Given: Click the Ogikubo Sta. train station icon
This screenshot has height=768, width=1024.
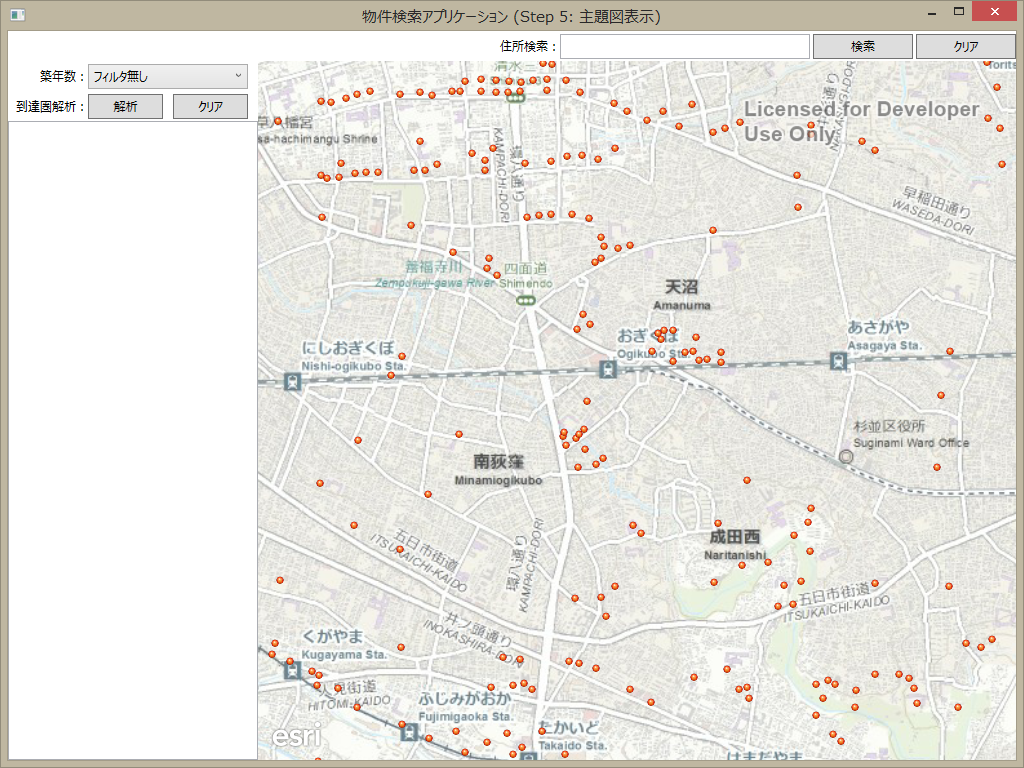Looking at the screenshot, I should point(608,369).
